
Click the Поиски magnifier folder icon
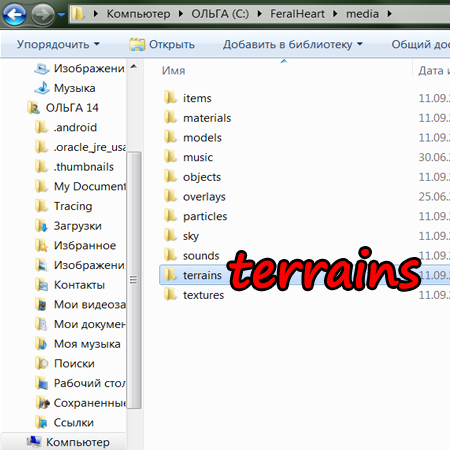coord(41,363)
